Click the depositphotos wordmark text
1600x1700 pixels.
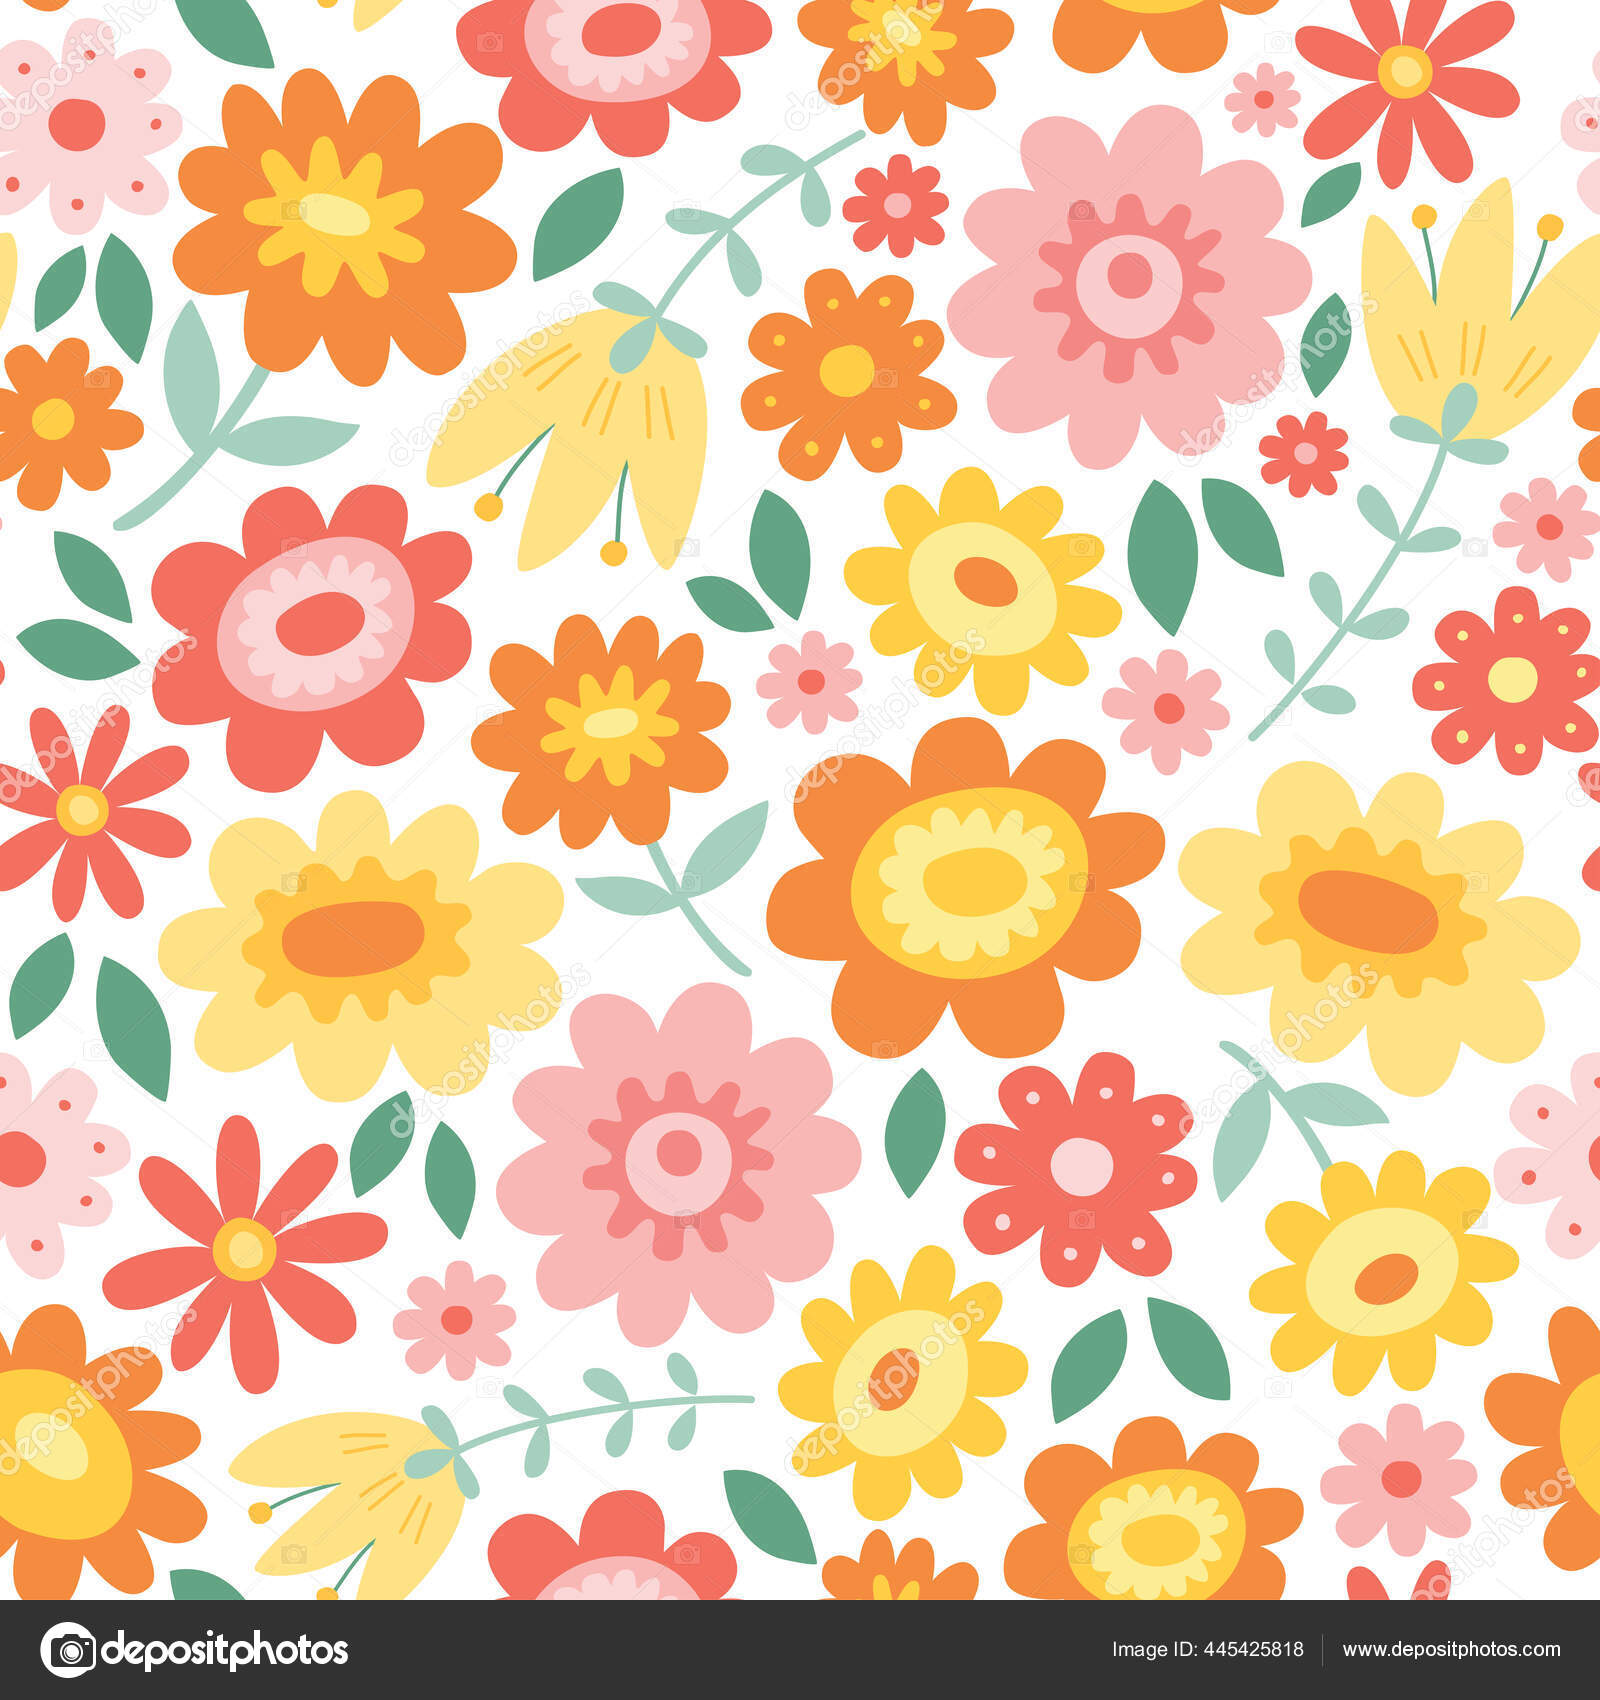pyautogui.click(x=230, y=1650)
